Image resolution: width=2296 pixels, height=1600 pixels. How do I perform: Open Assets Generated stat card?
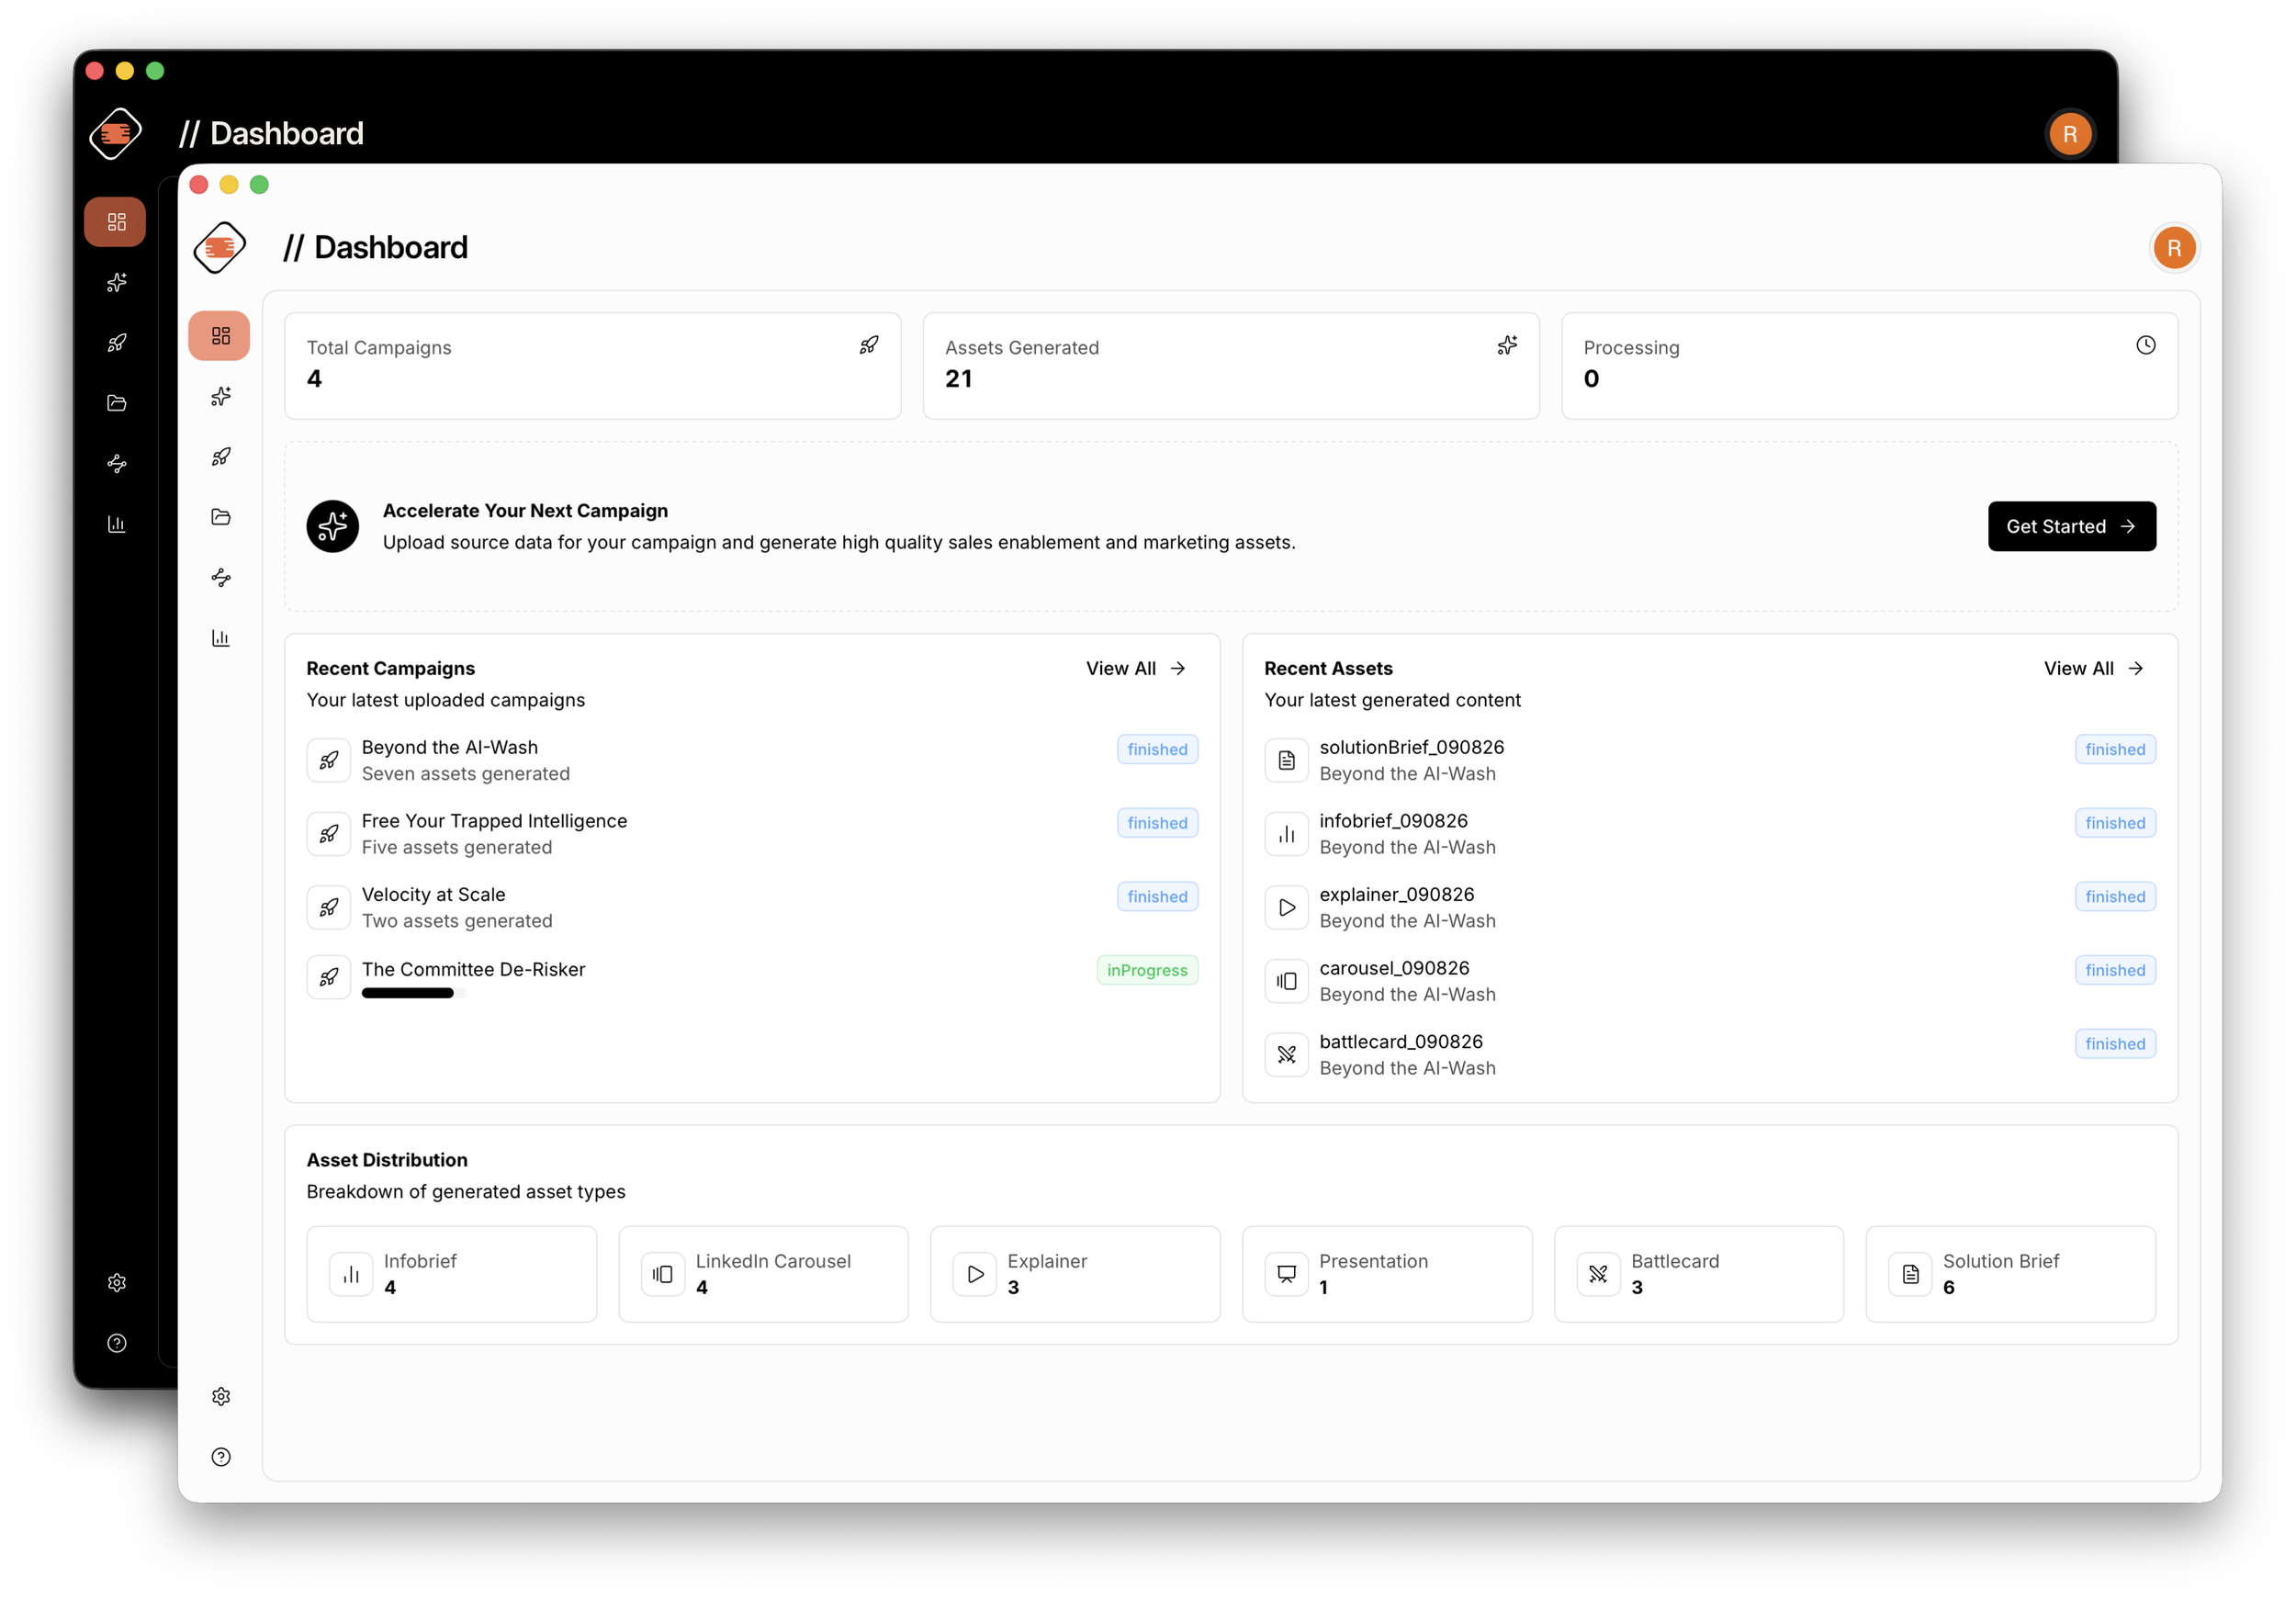1231,366
